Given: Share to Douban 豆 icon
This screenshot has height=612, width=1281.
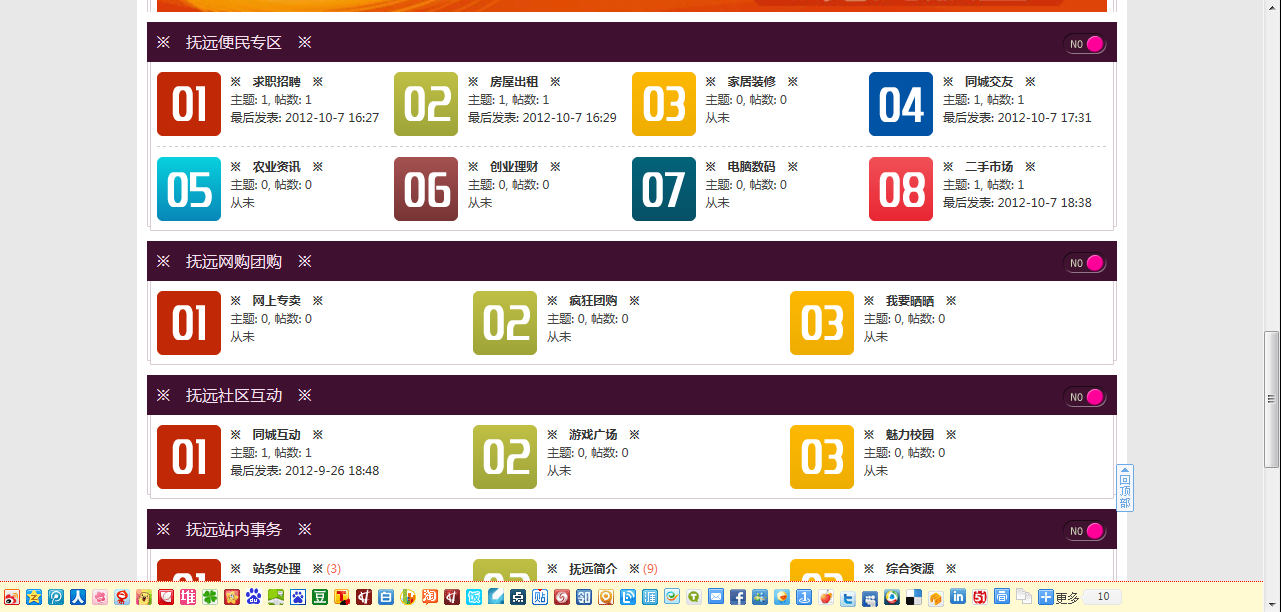Looking at the screenshot, I should (320, 597).
